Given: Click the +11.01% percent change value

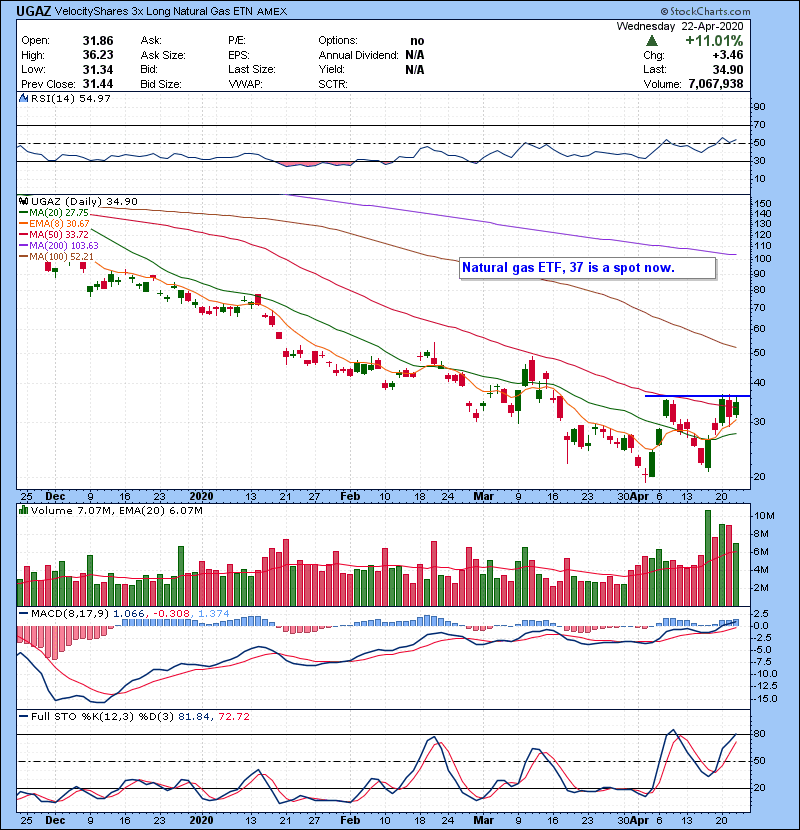Looking at the screenshot, I should (714, 41).
